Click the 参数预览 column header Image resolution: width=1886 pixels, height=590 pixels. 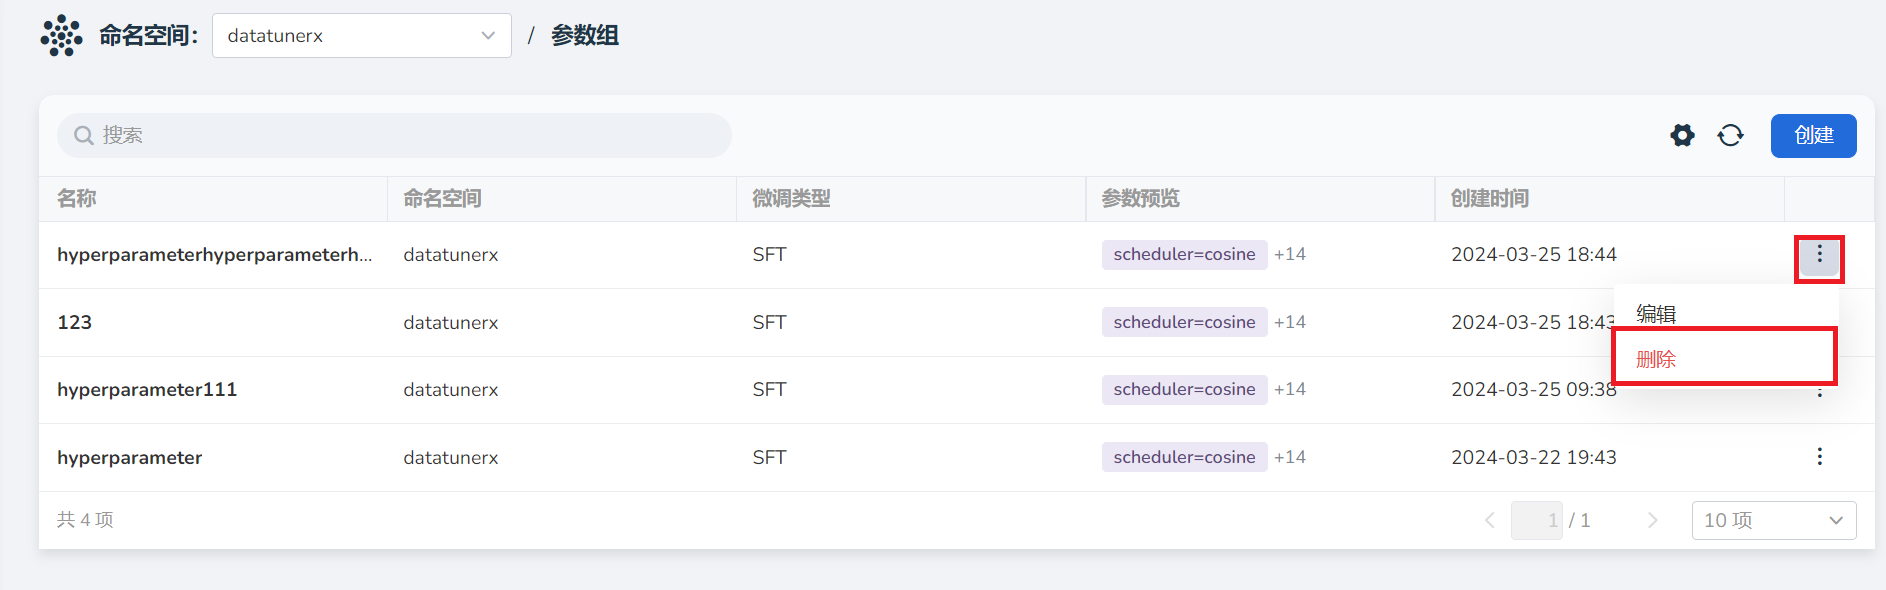(x=1140, y=199)
